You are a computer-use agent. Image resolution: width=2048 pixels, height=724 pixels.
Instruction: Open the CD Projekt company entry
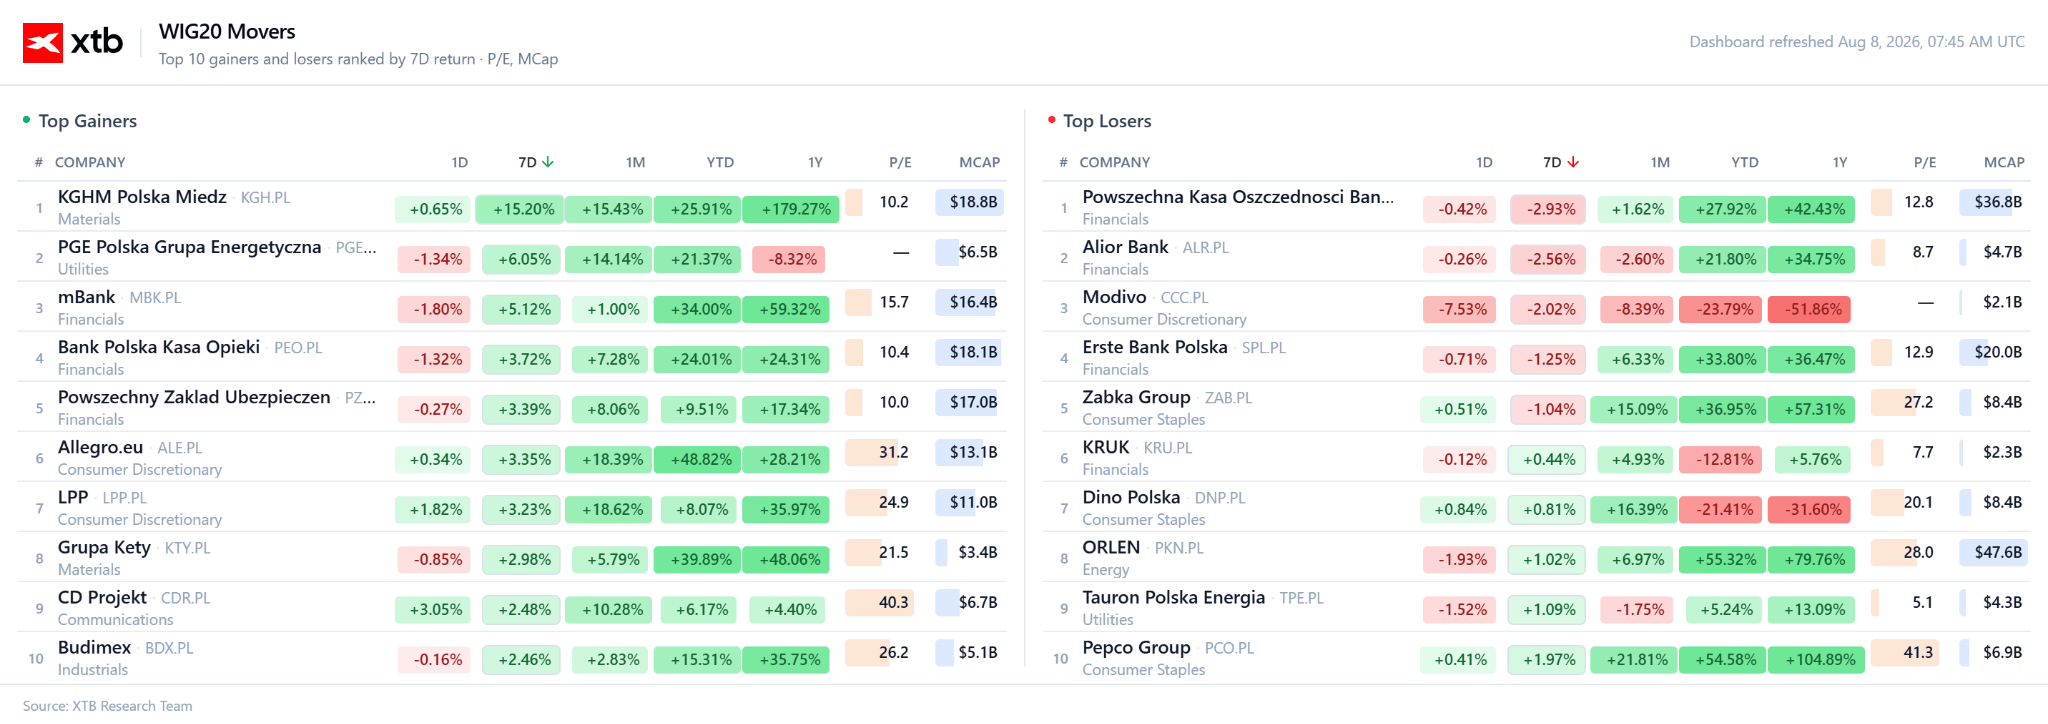[x=102, y=597]
